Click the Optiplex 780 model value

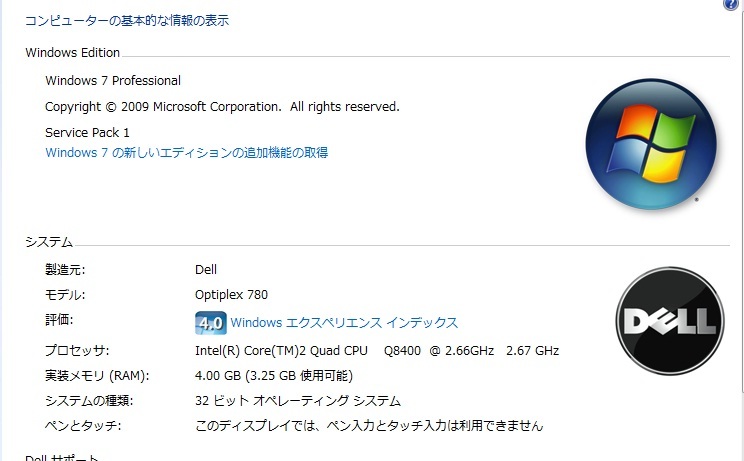[x=231, y=295]
